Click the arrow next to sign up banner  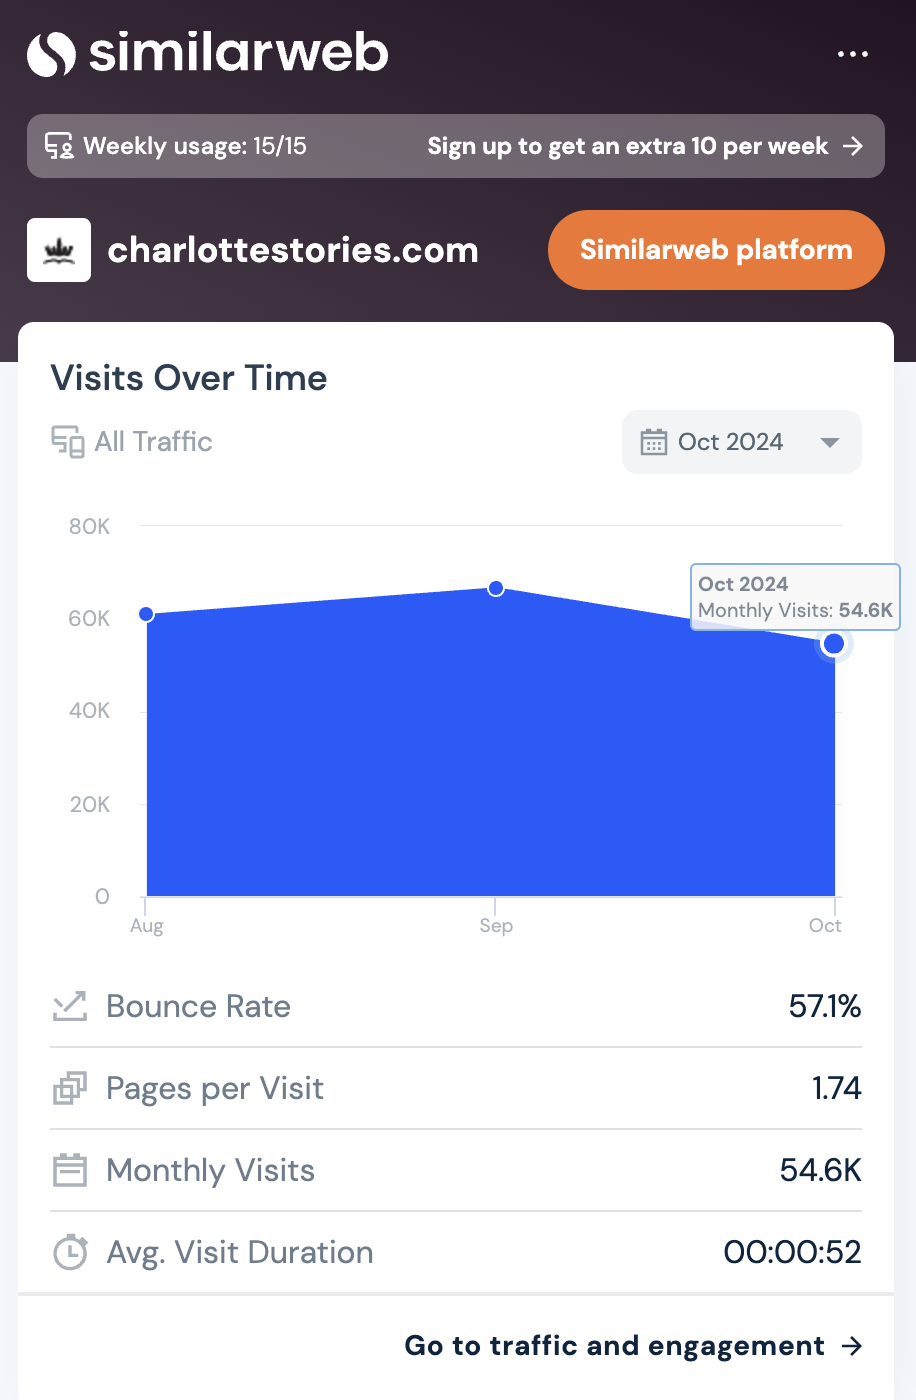(853, 147)
